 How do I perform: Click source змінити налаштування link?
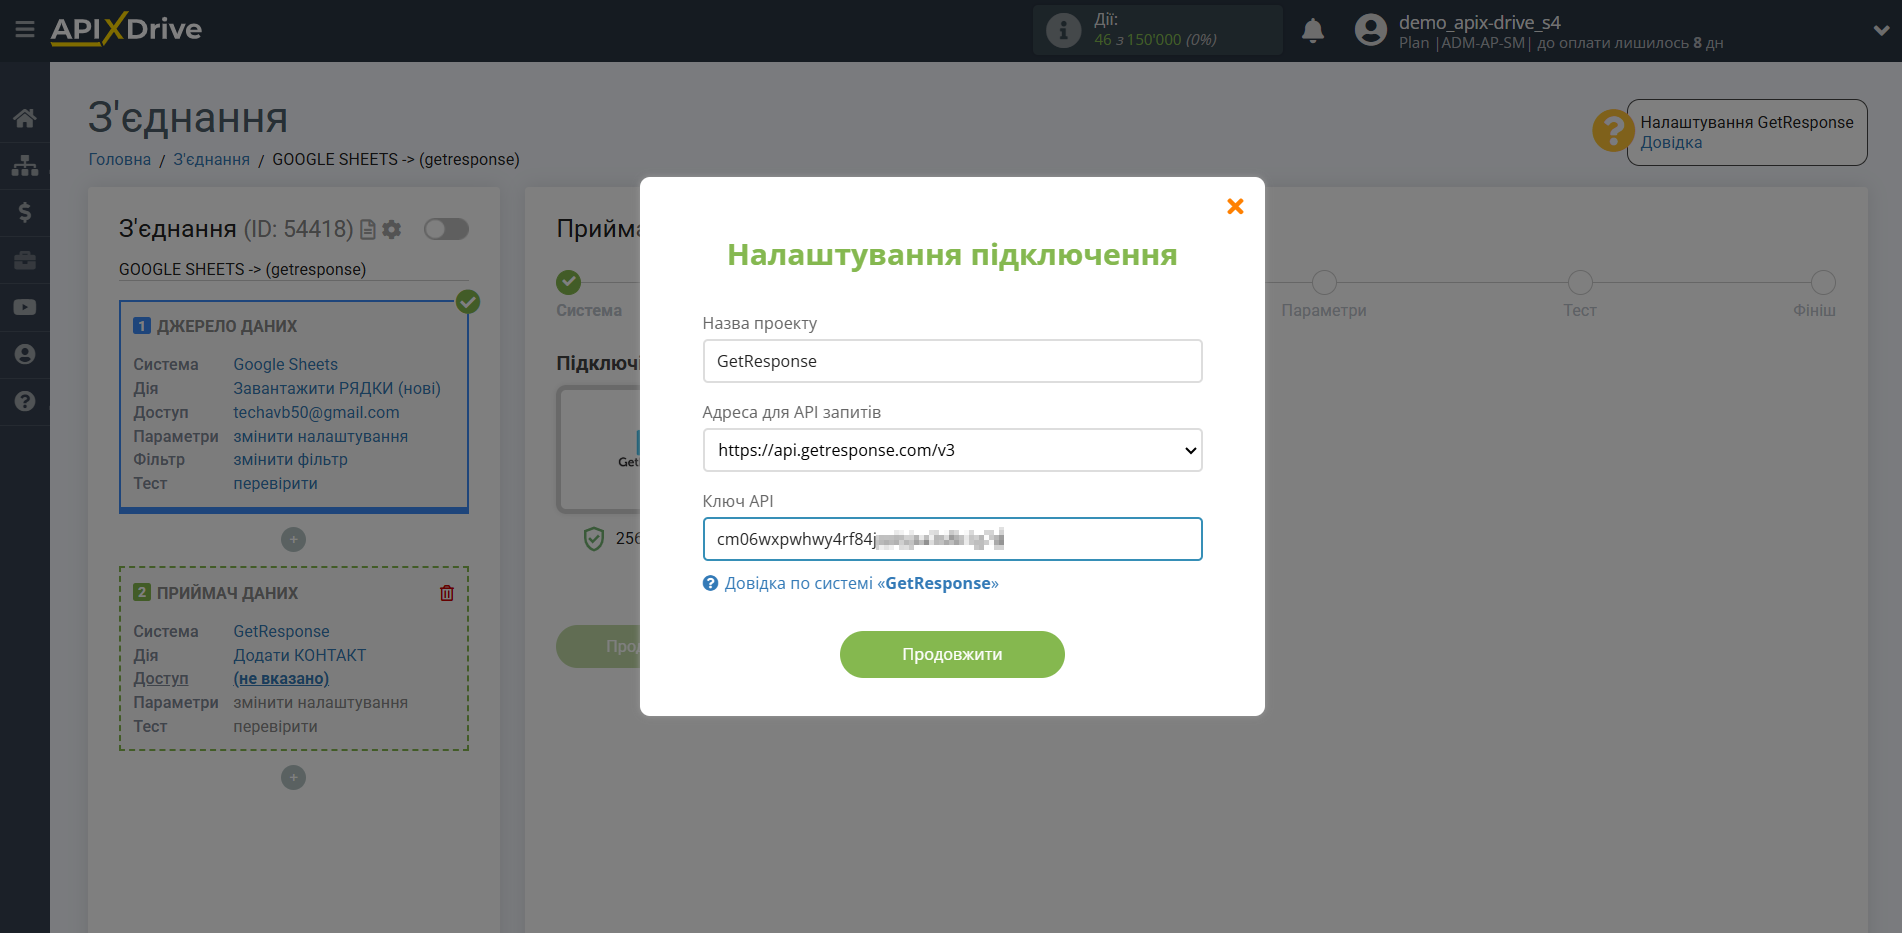point(321,436)
